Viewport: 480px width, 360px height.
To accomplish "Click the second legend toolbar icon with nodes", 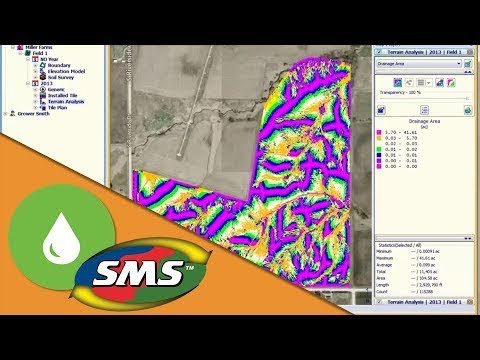I will pyautogui.click(x=409, y=82).
